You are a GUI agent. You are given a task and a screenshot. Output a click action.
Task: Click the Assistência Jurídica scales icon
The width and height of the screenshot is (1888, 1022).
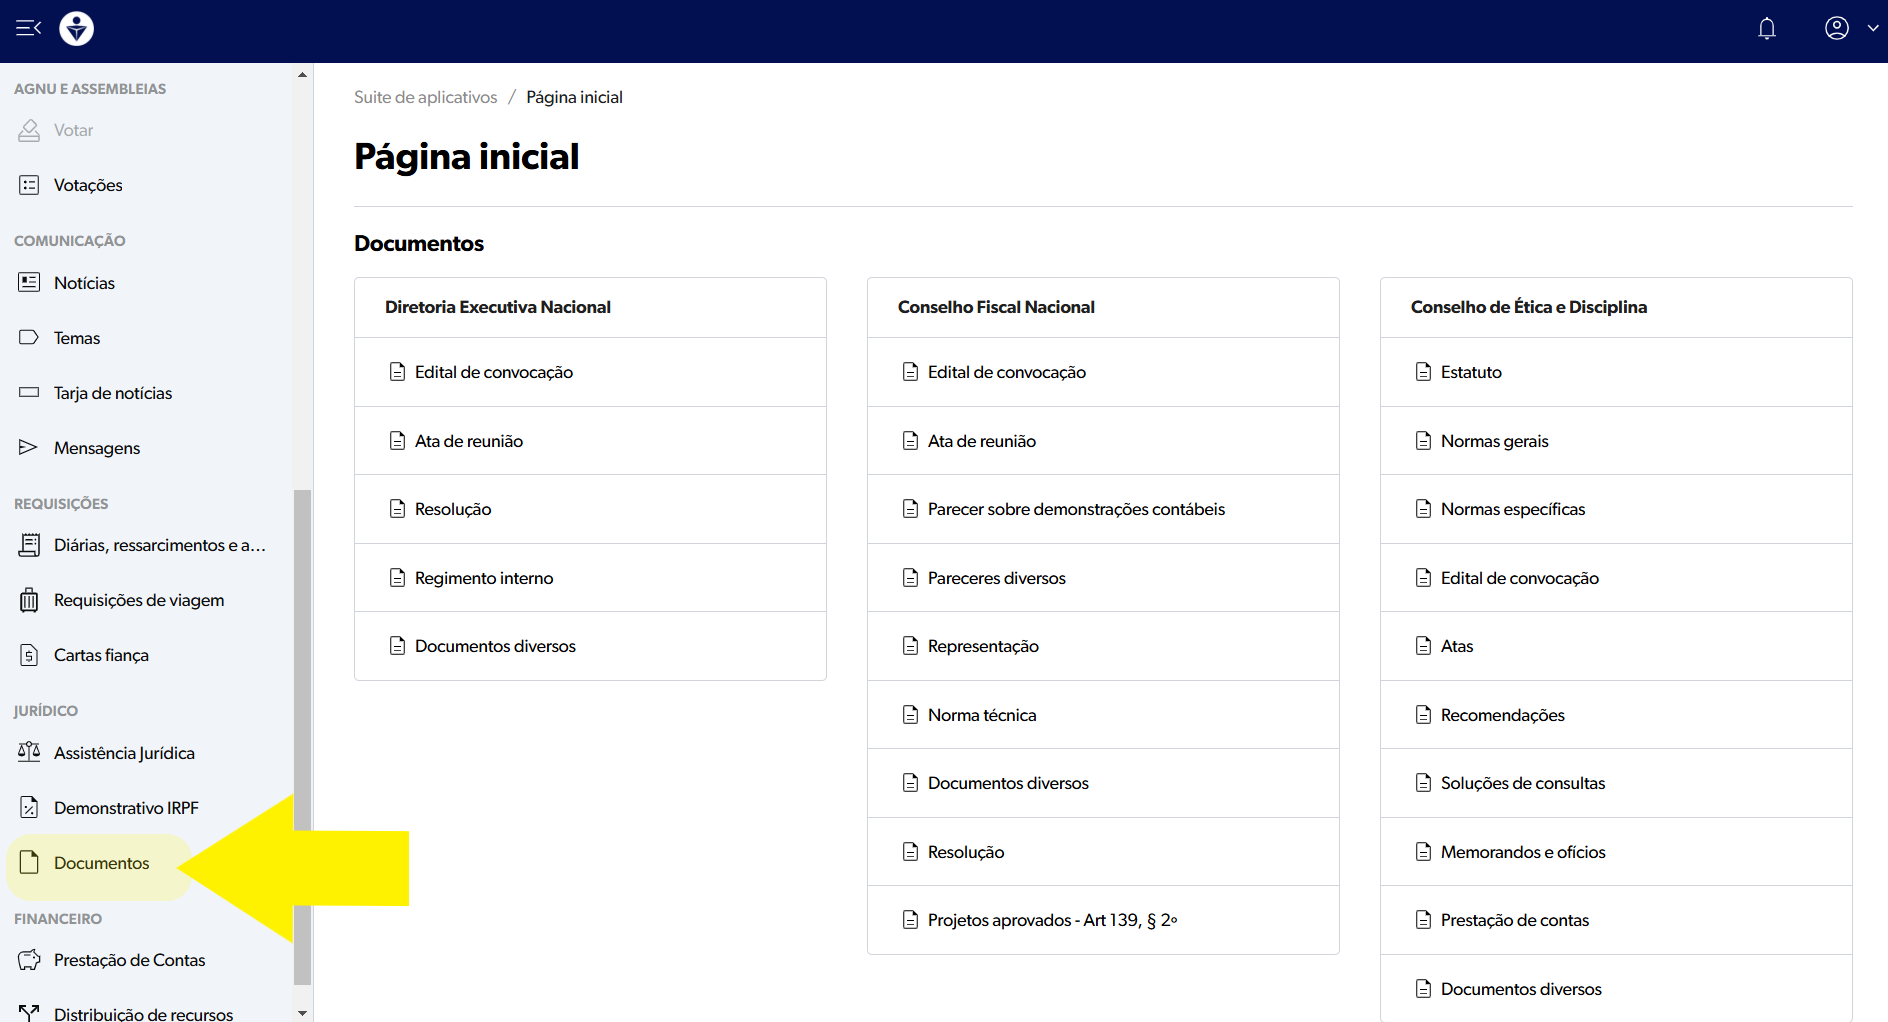29,752
